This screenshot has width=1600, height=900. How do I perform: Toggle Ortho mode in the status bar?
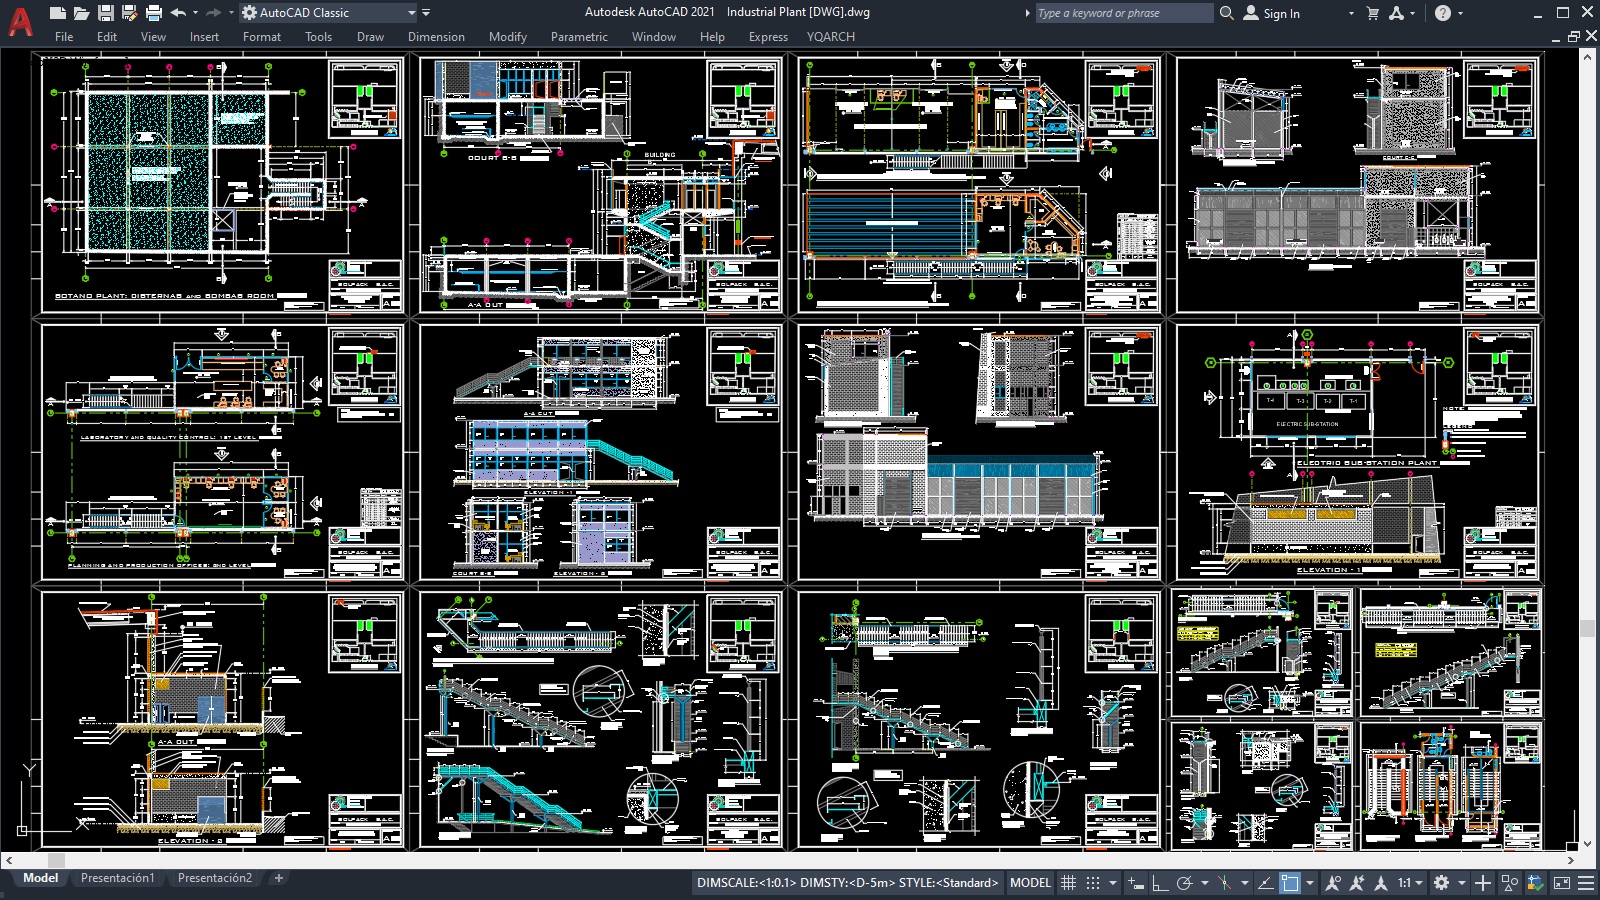click(1160, 883)
